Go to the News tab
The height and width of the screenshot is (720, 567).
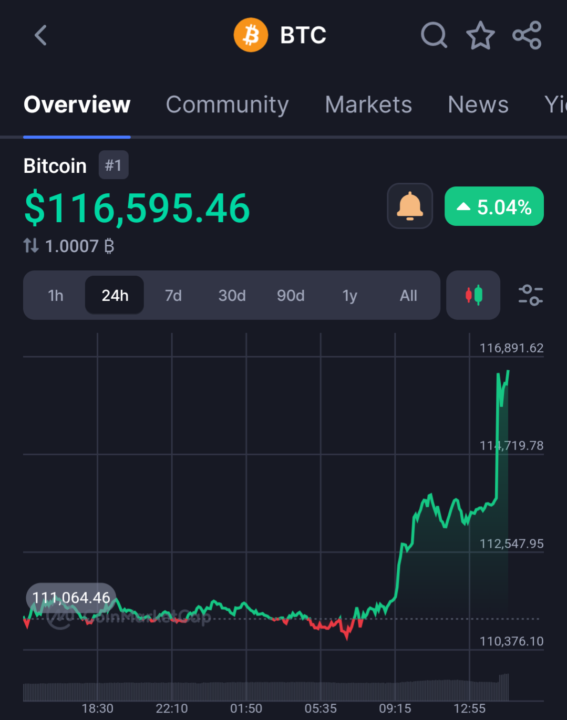click(x=478, y=105)
